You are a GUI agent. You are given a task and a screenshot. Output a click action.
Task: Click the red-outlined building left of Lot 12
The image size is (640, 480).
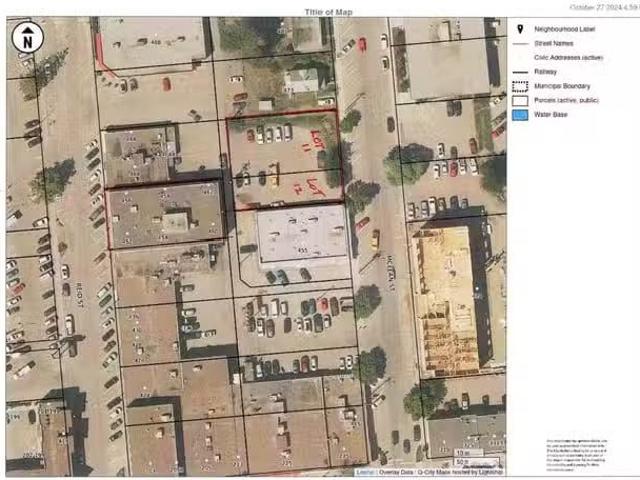tap(165, 215)
